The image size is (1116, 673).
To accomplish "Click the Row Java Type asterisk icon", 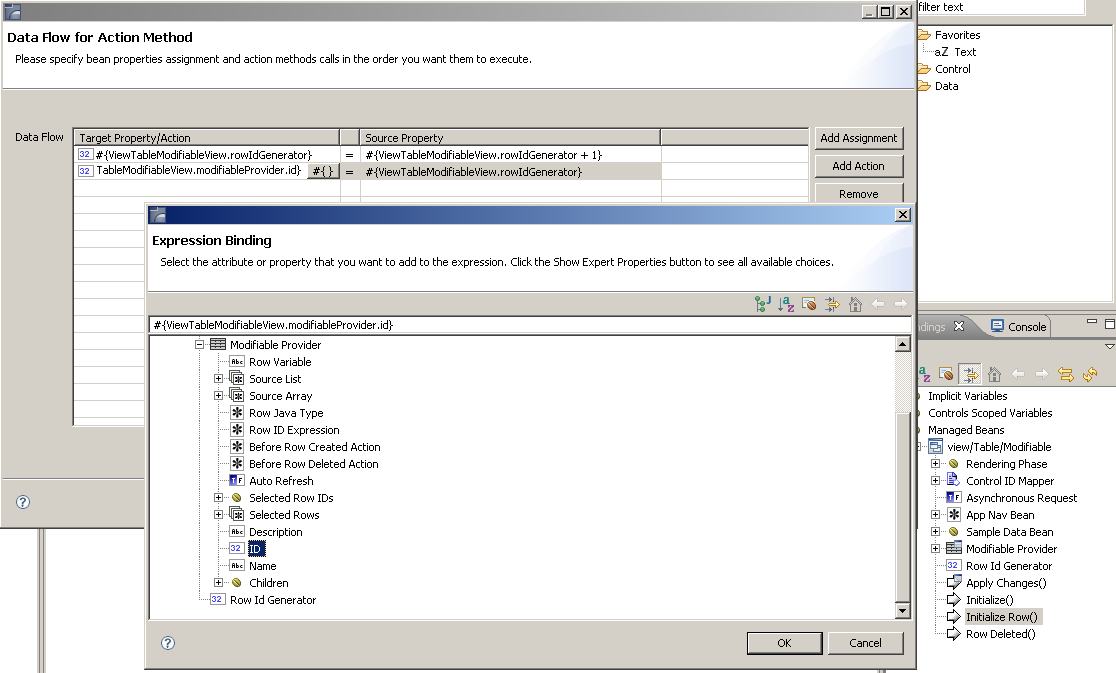I will [237, 413].
